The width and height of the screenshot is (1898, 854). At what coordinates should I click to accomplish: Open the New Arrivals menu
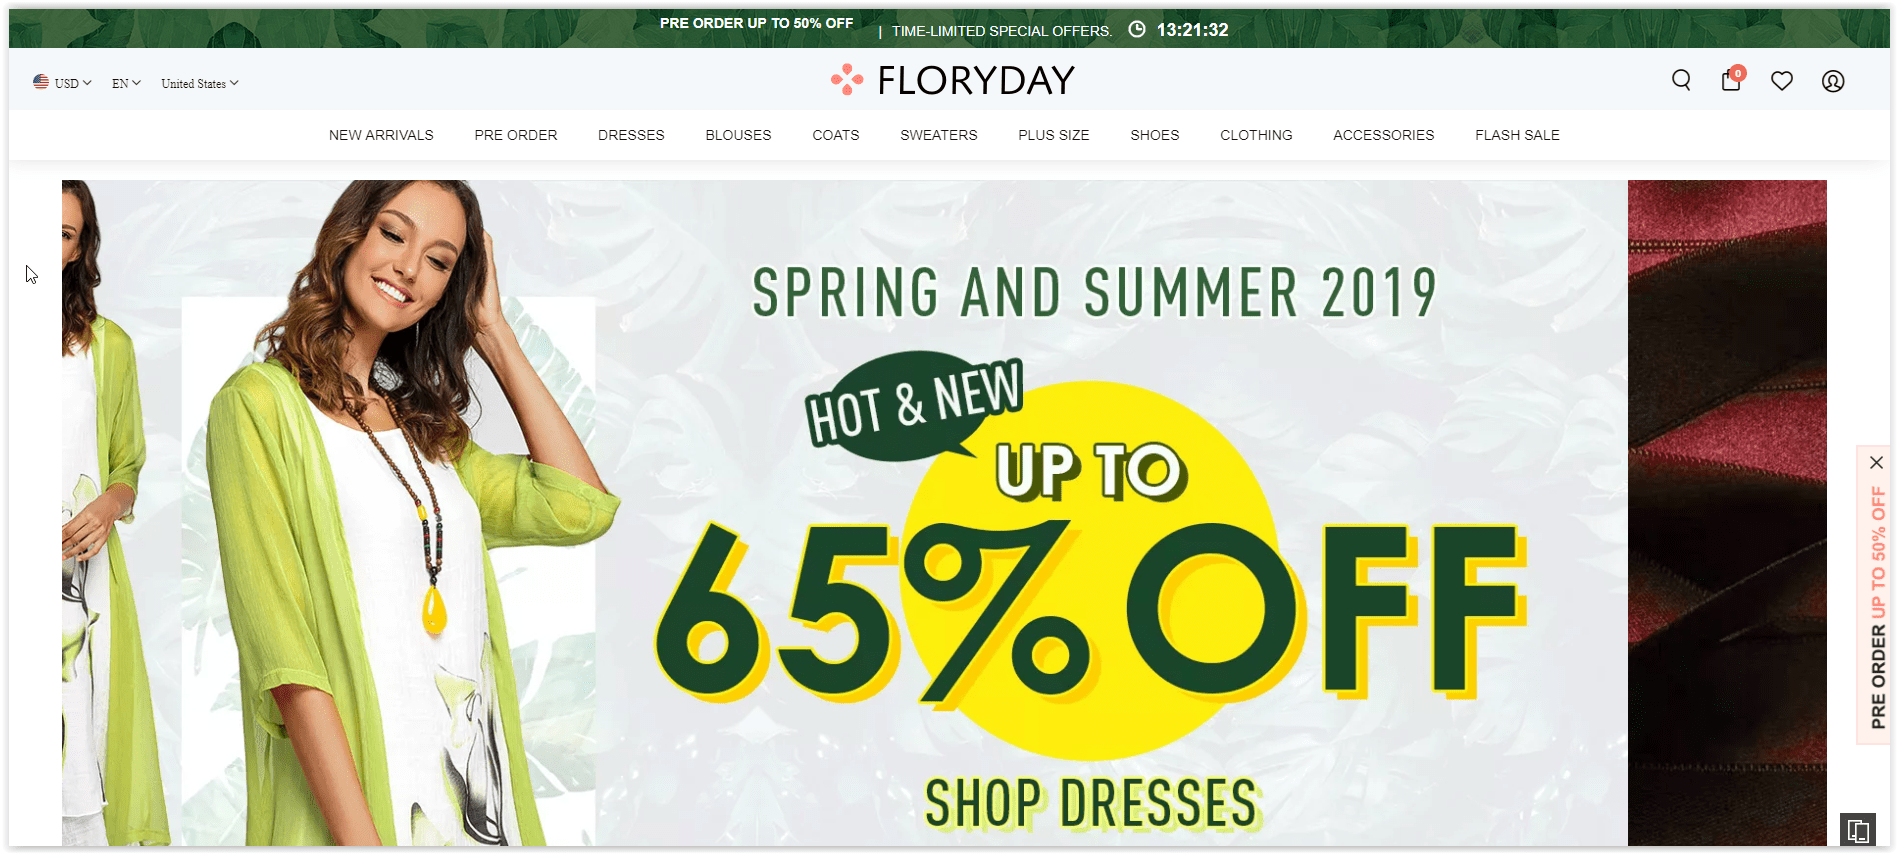(381, 135)
